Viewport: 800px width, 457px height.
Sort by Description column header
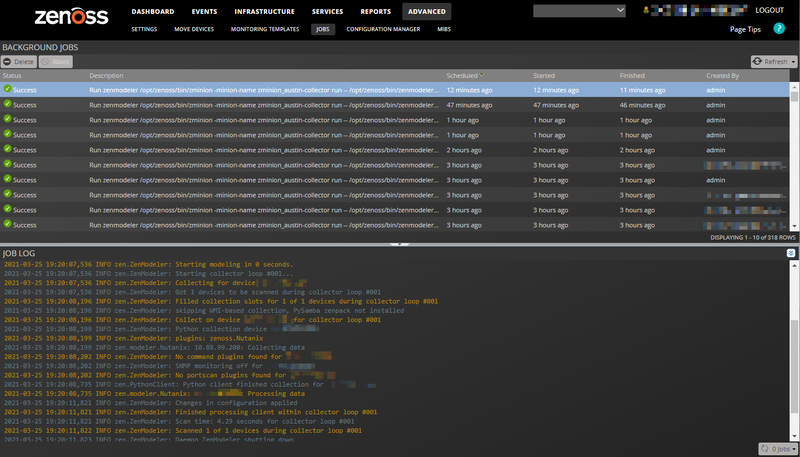pyautogui.click(x=106, y=75)
